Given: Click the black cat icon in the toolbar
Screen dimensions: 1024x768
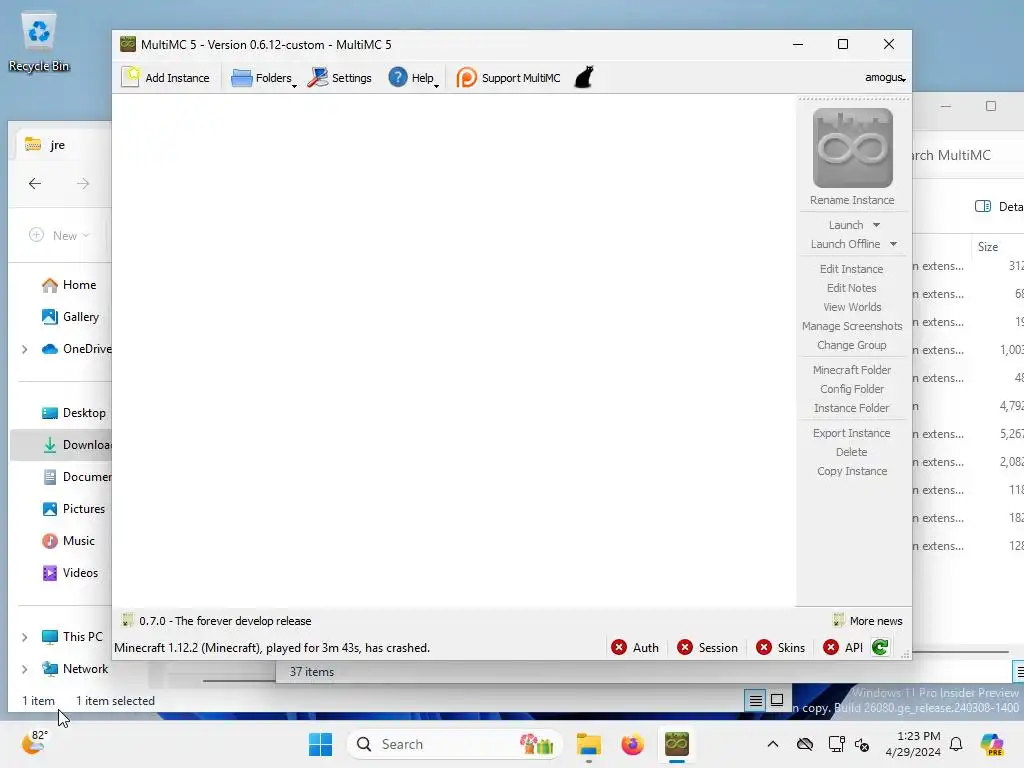Looking at the screenshot, I should (x=584, y=78).
